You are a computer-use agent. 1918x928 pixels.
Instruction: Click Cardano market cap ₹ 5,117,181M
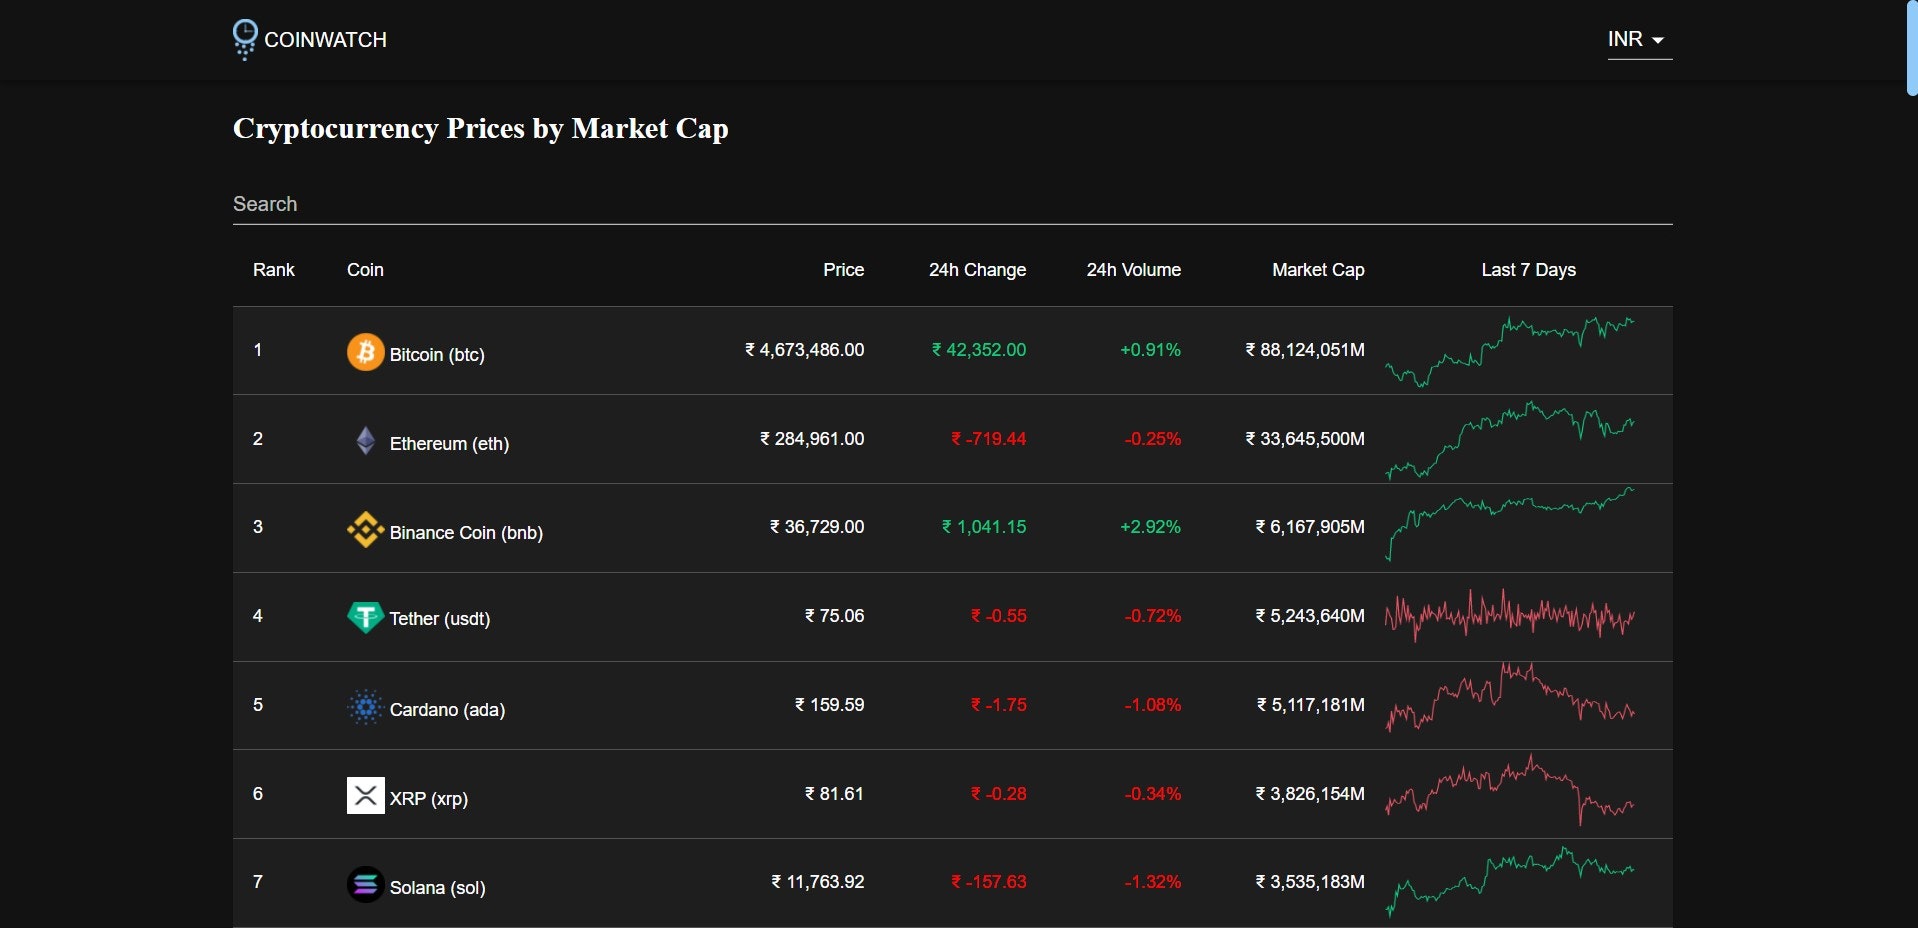1311,705
